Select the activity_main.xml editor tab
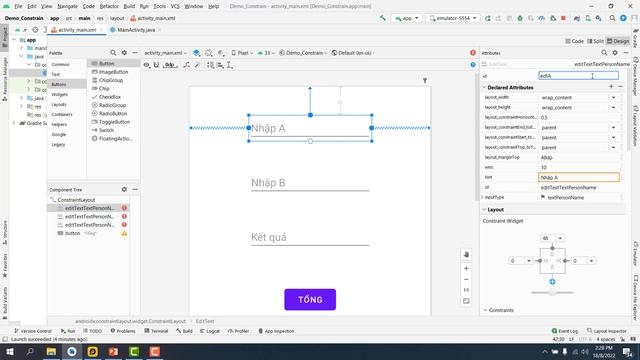This screenshot has height=360, width=640. (x=77, y=30)
